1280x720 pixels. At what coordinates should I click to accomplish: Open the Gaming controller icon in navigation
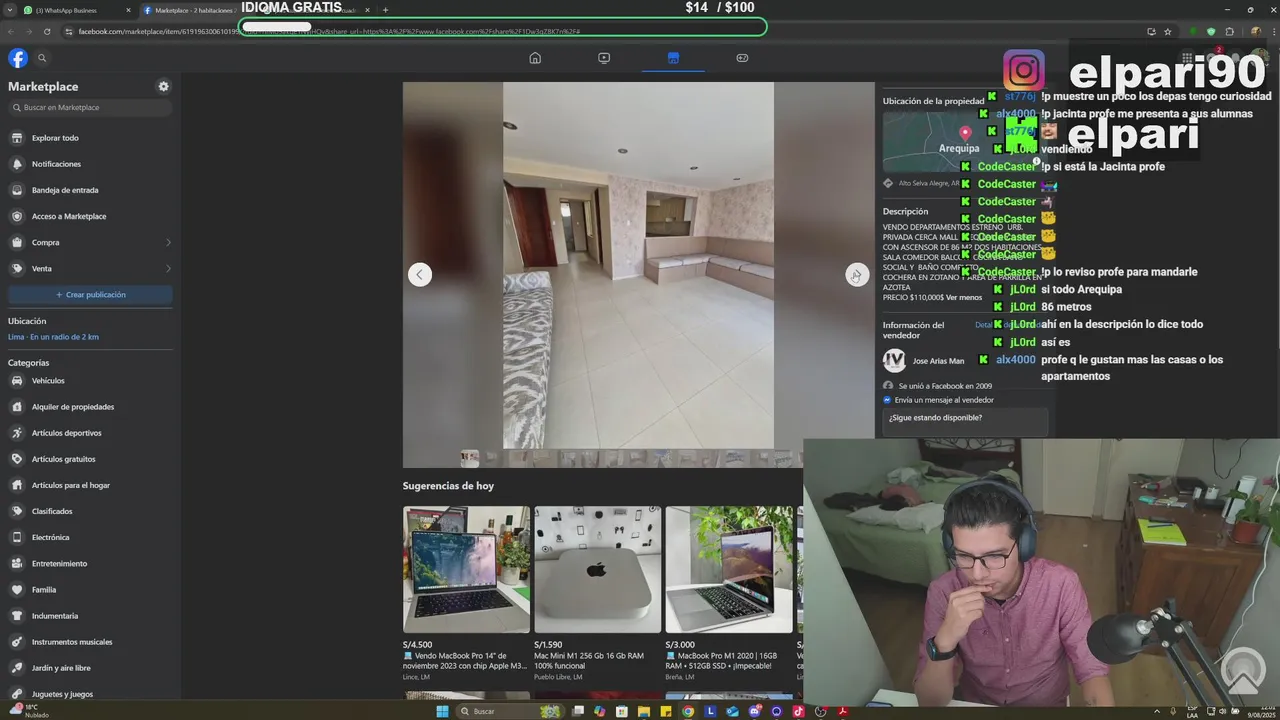pyautogui.click(x=742, y=58)
